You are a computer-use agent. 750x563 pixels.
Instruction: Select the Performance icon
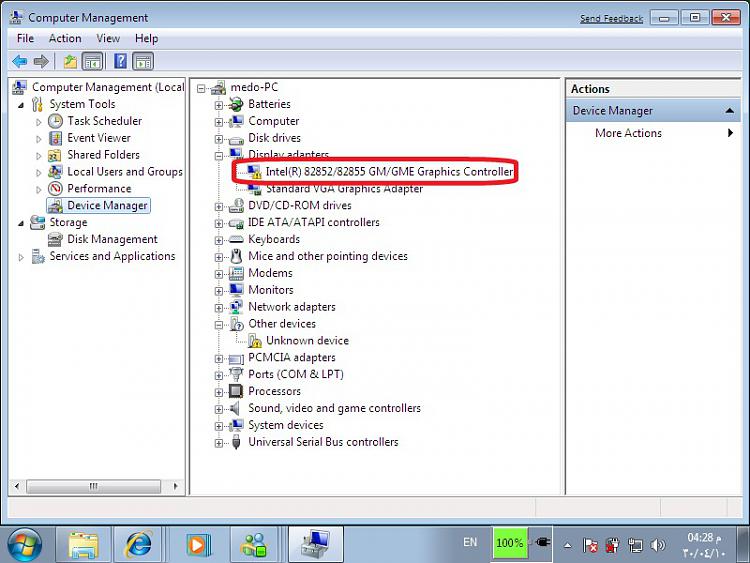click(55, 188)
